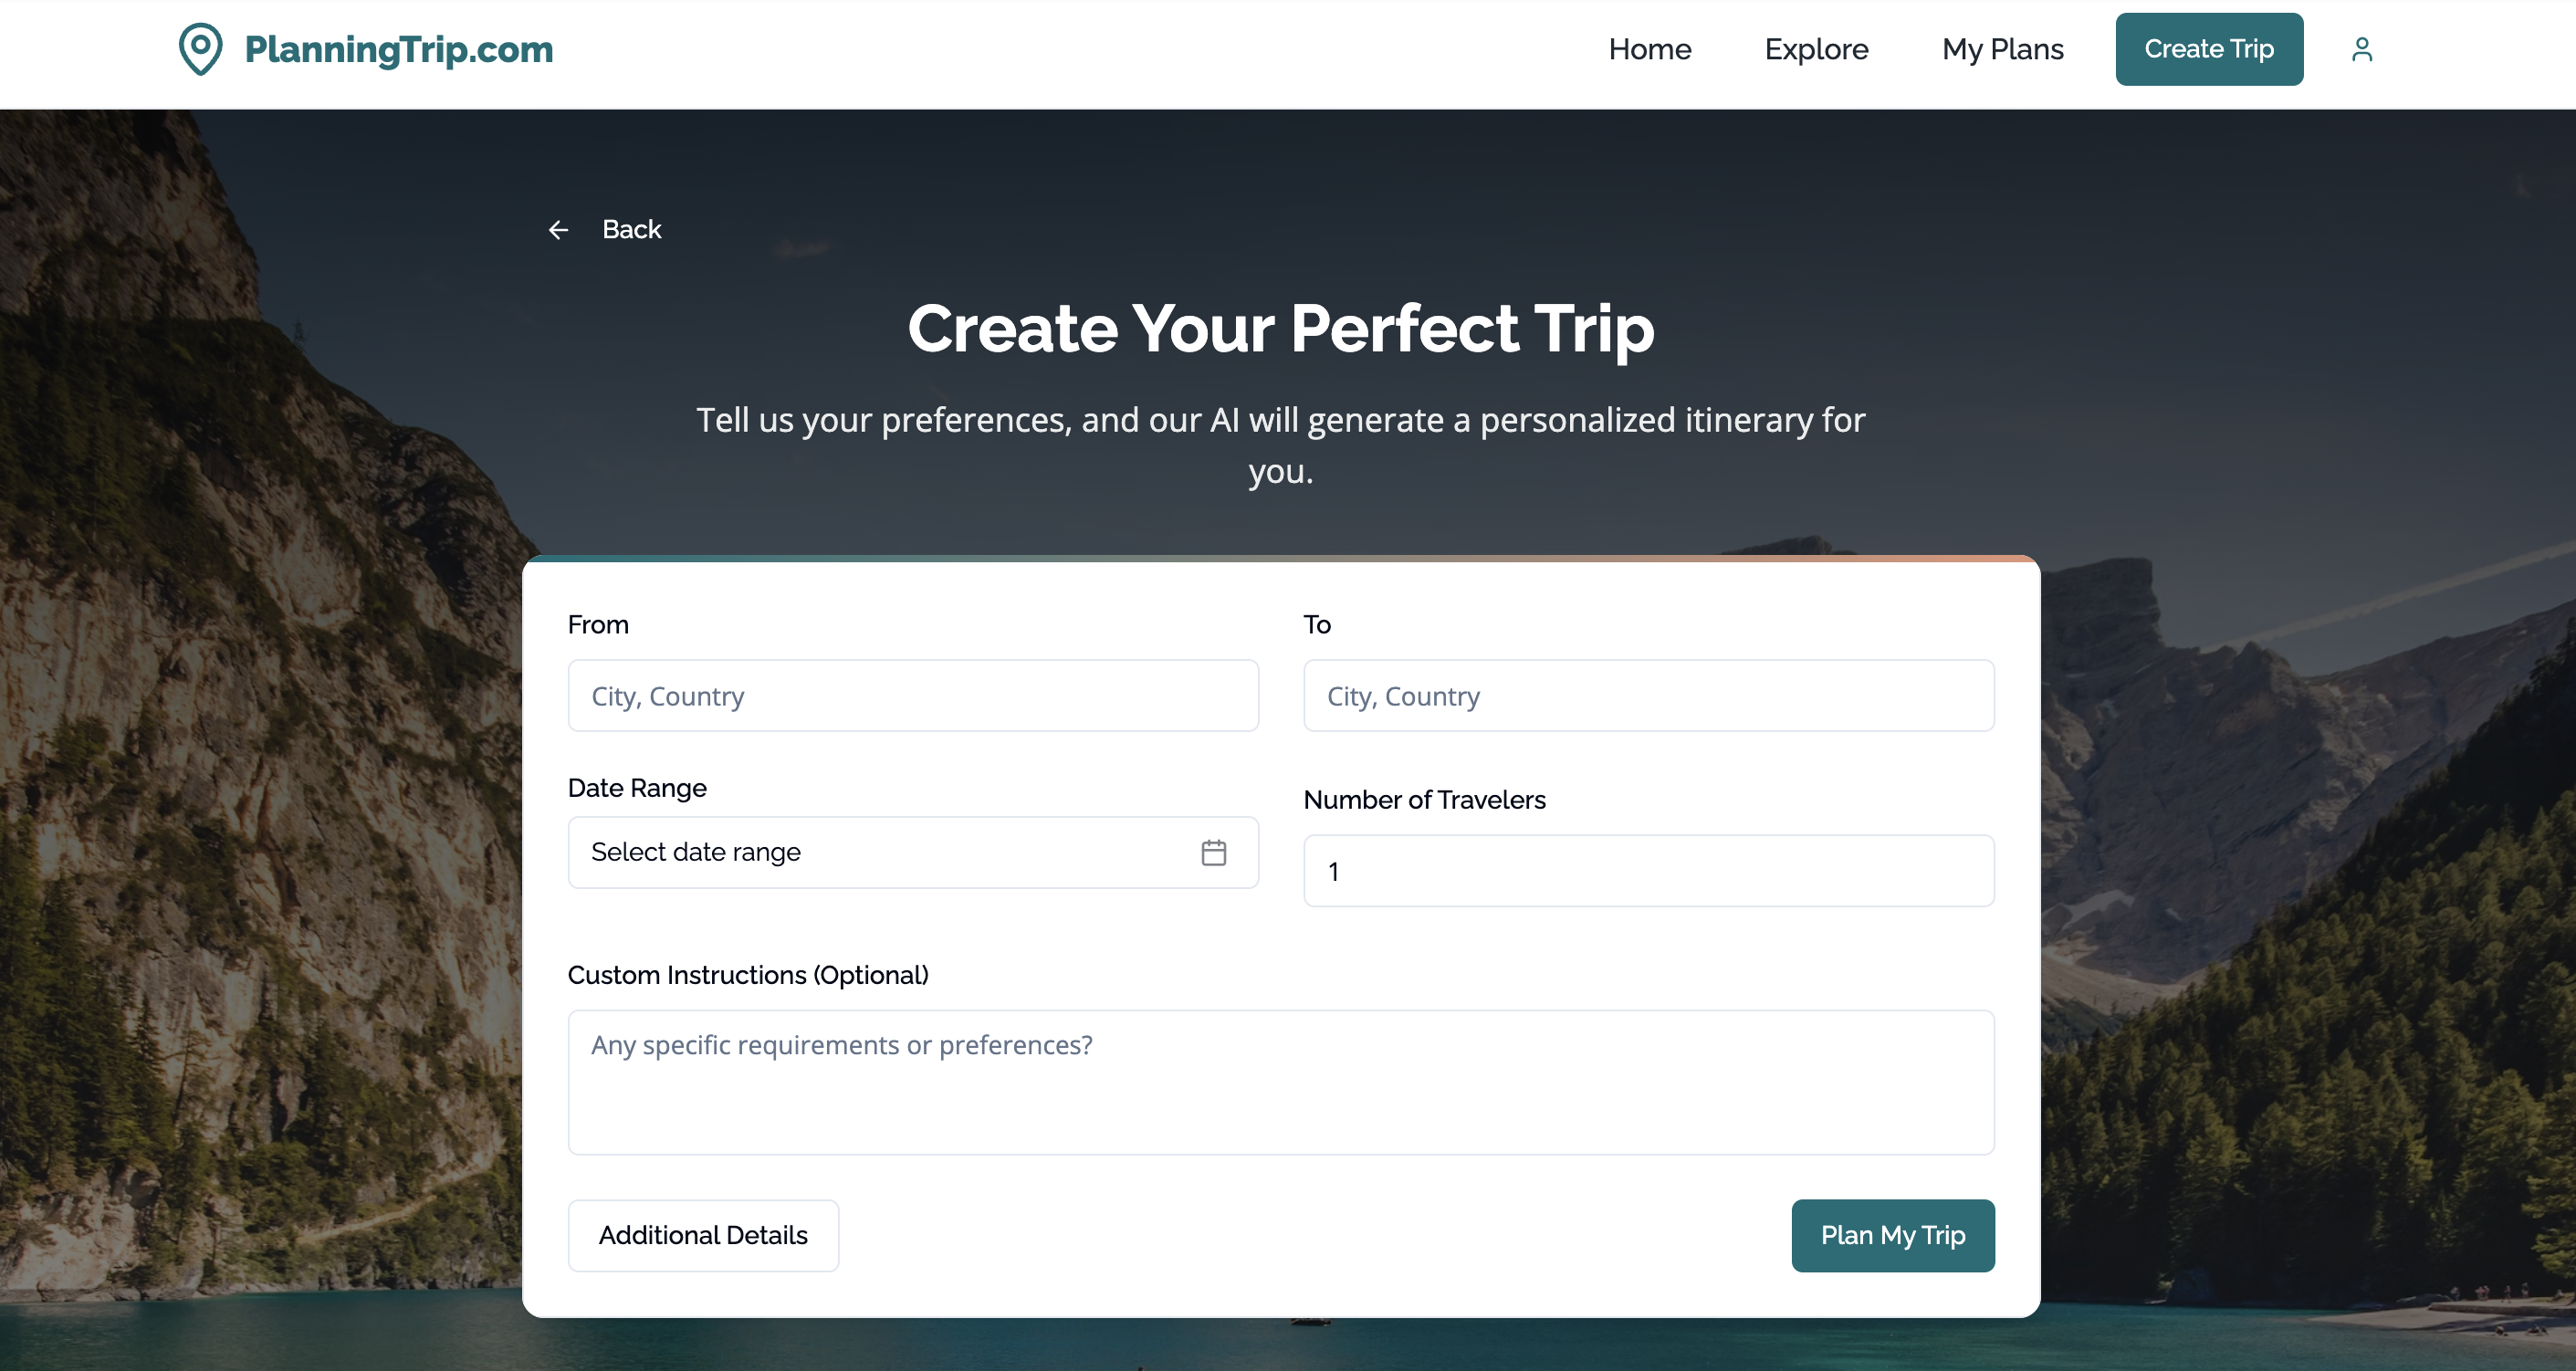Screen dimensions: 2576x1371
Task: Click the PlanningTrip.com brand name
Action: point(398,49)
